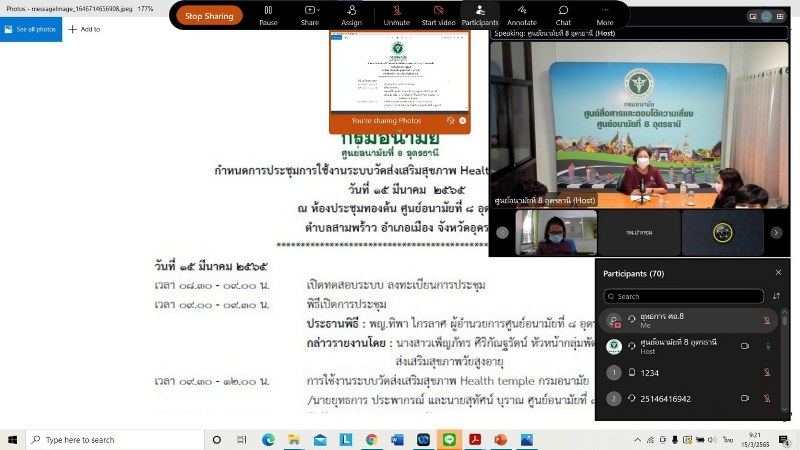The height and width of the screenshot is (450, 800).
Task: Click the host's video camera icon
Action: (x=745, y=346)
